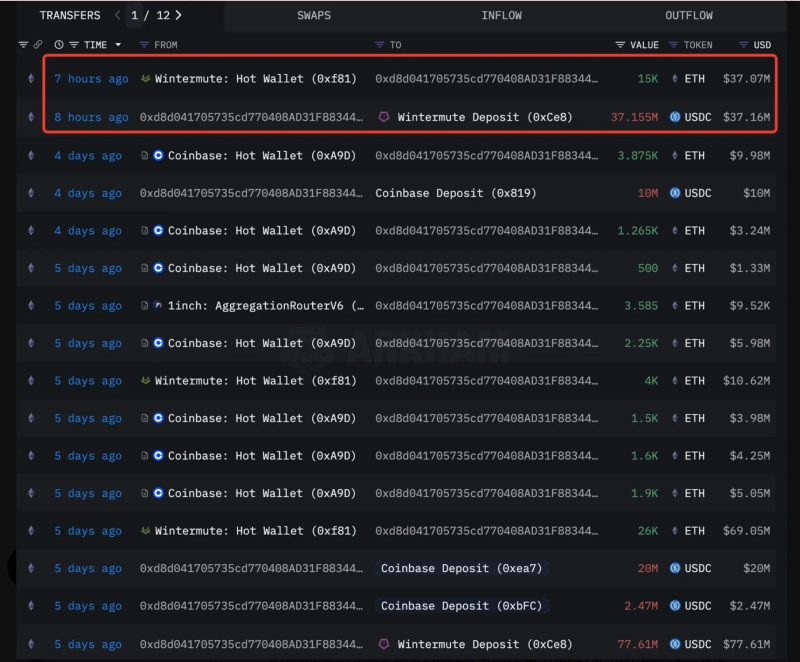
Task: Toggle the TO column filter
Action: [x=380, y=45]
